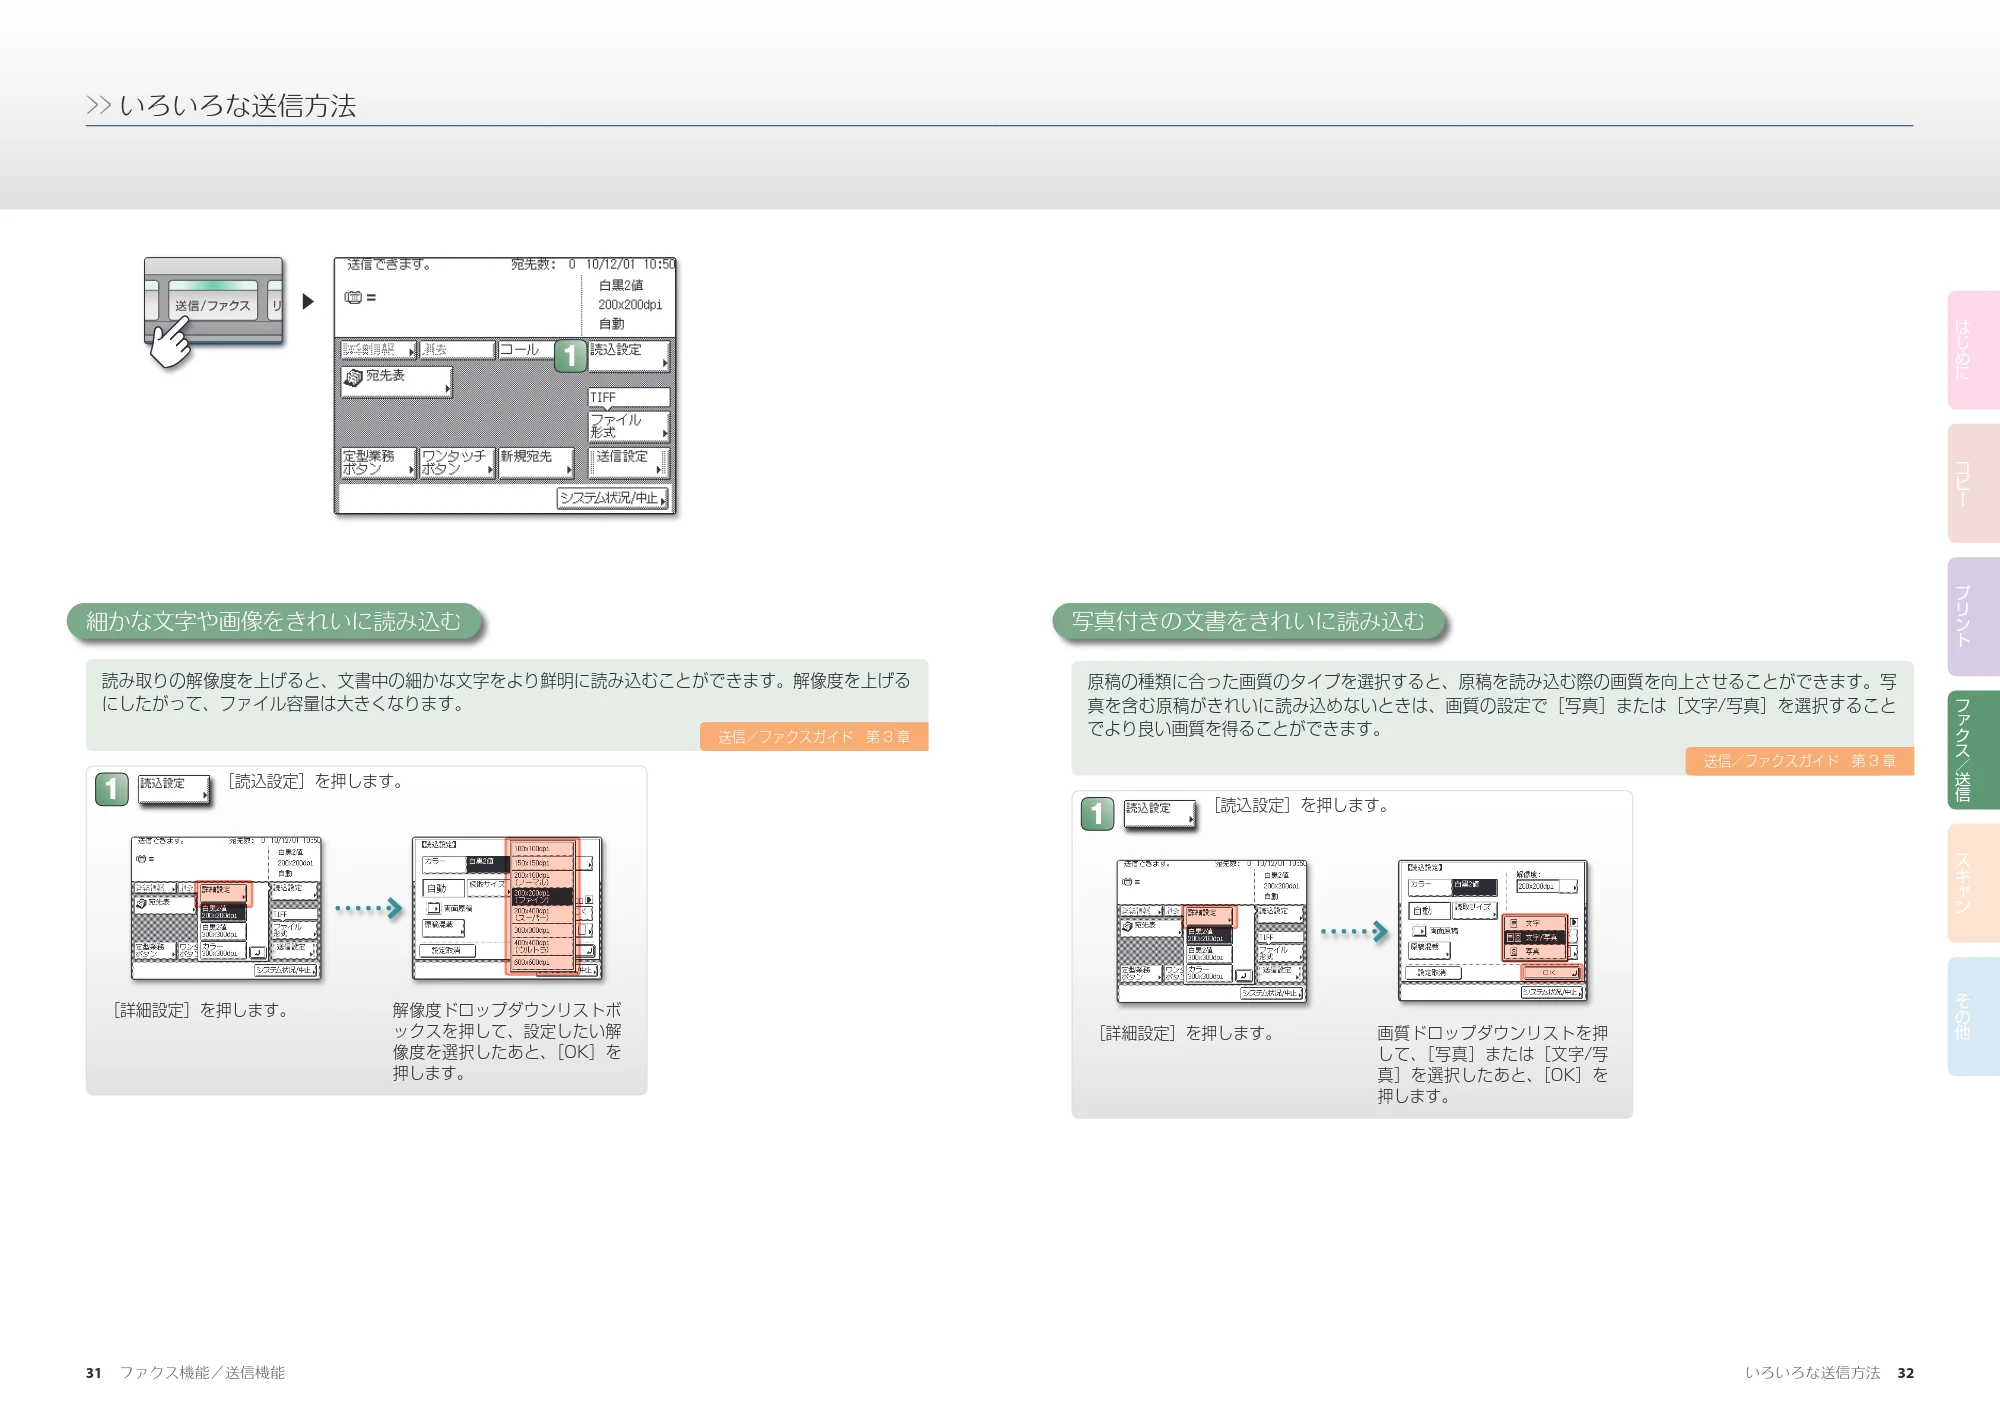The width and height of the screenshot is (2000, 1415).
Task: Select the 文字/写真 image-quality option
Action: tap(1534, 938)
